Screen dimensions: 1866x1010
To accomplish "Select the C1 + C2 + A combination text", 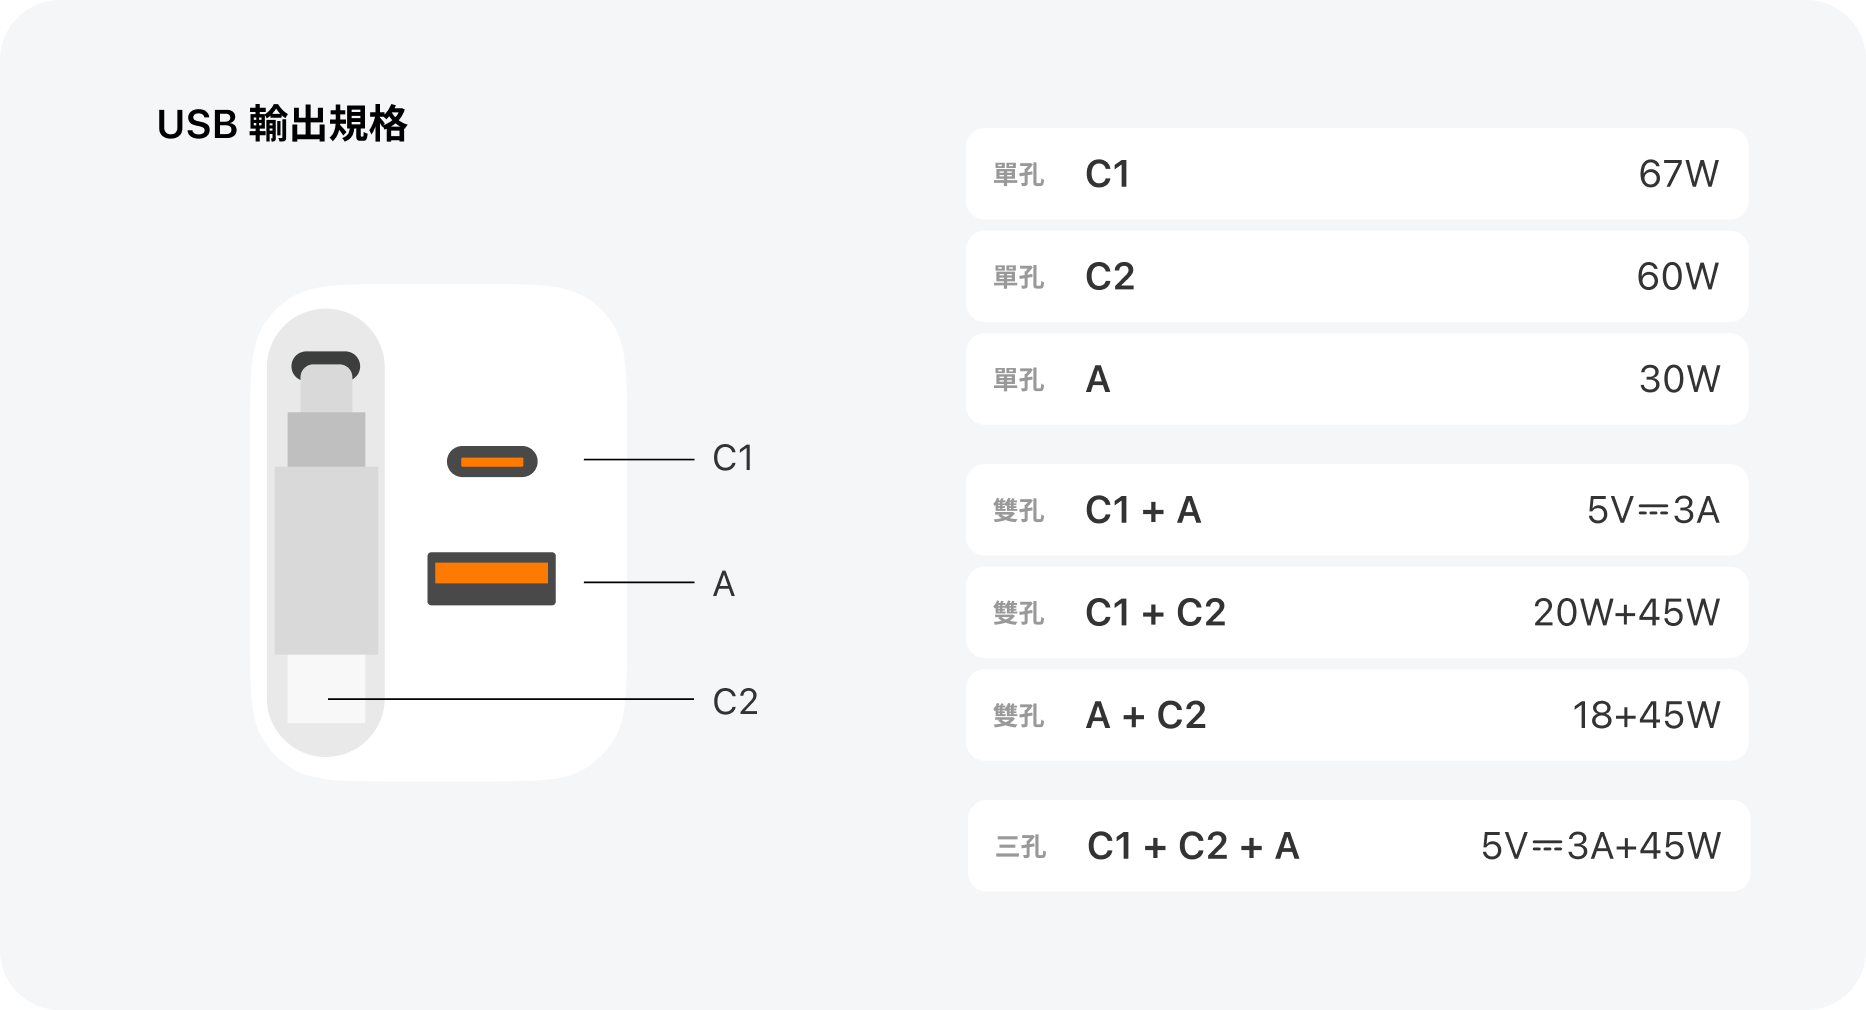I will [x=1192, y=847].
